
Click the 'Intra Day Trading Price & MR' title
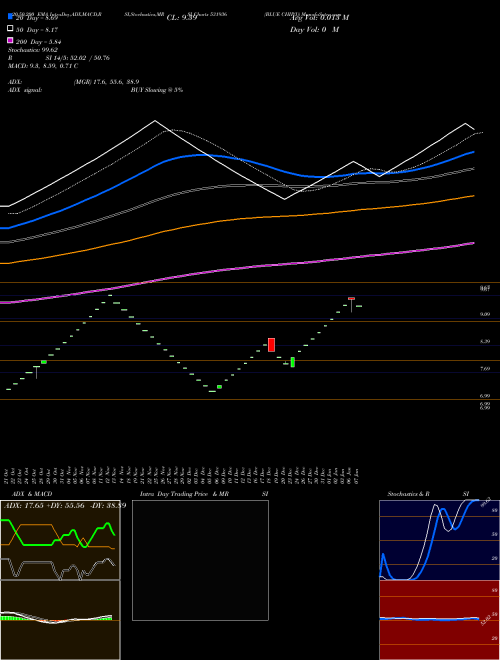point(184,494)
